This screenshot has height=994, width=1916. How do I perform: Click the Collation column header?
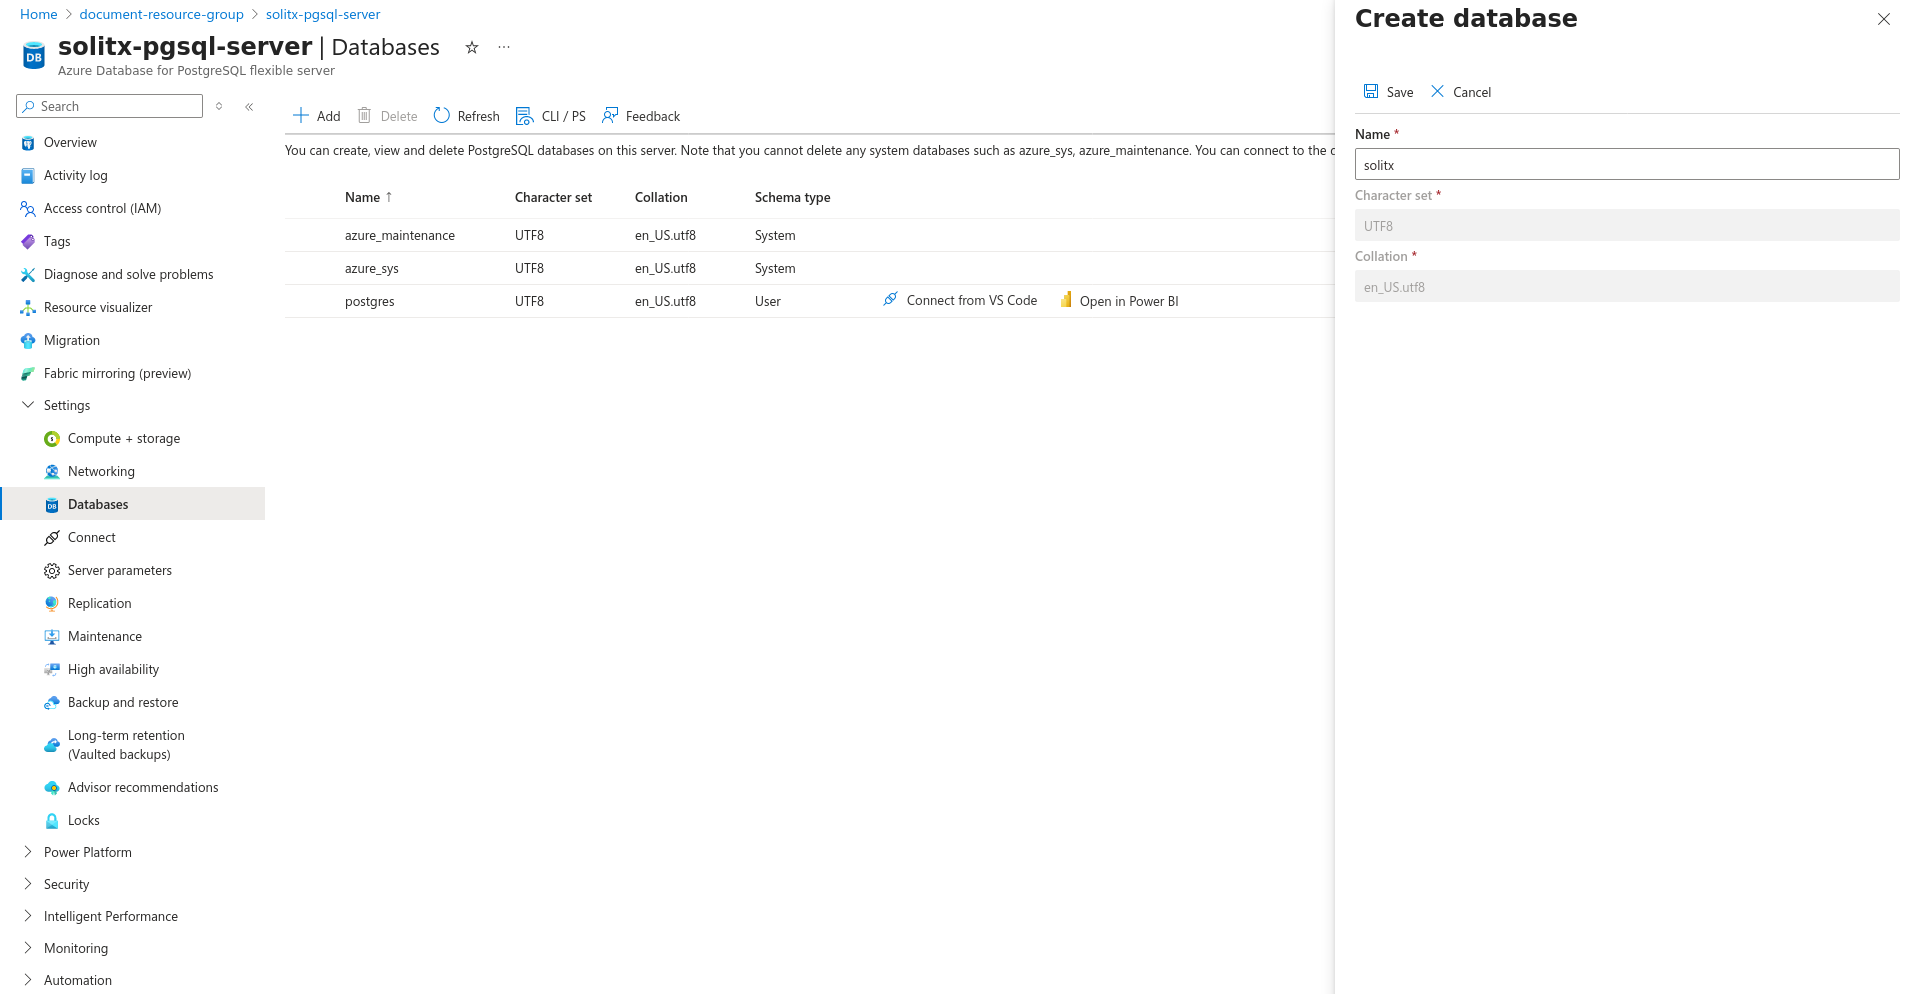[x=661, y=198]
